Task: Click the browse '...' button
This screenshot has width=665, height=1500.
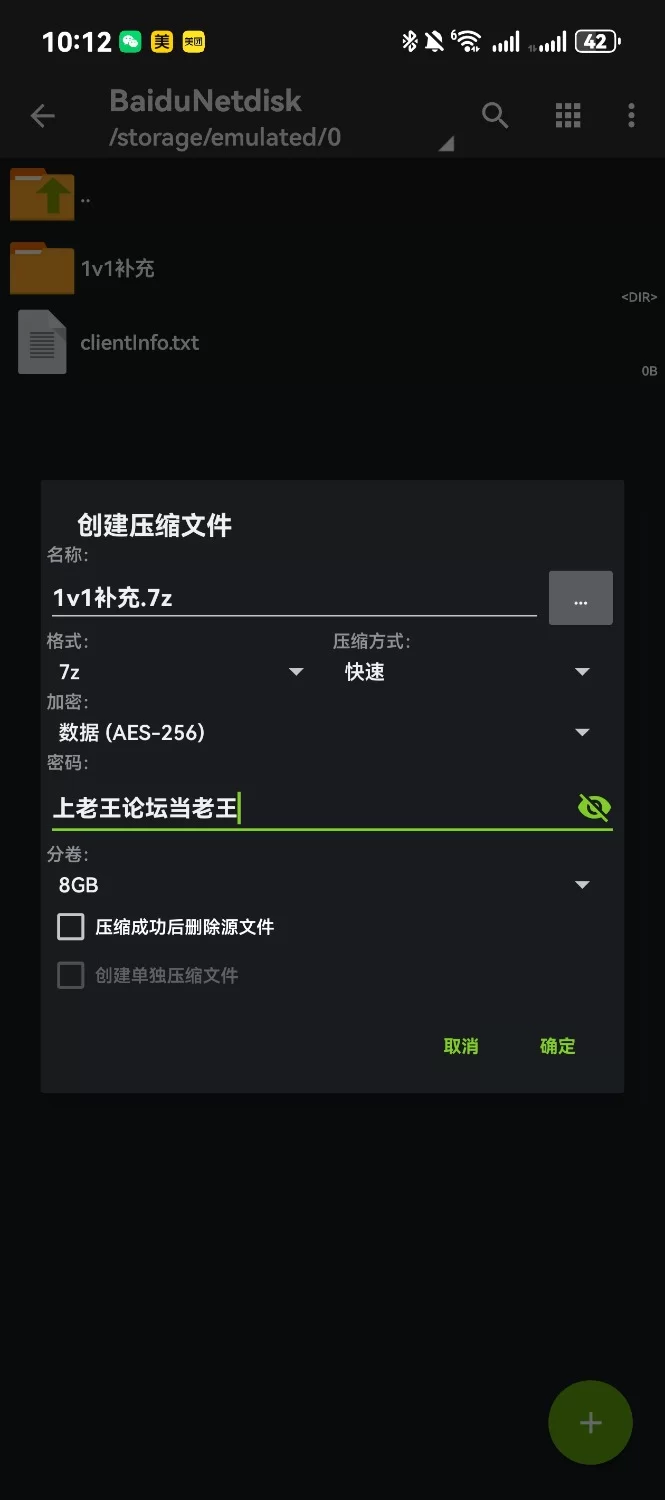Action: point(580,598)
